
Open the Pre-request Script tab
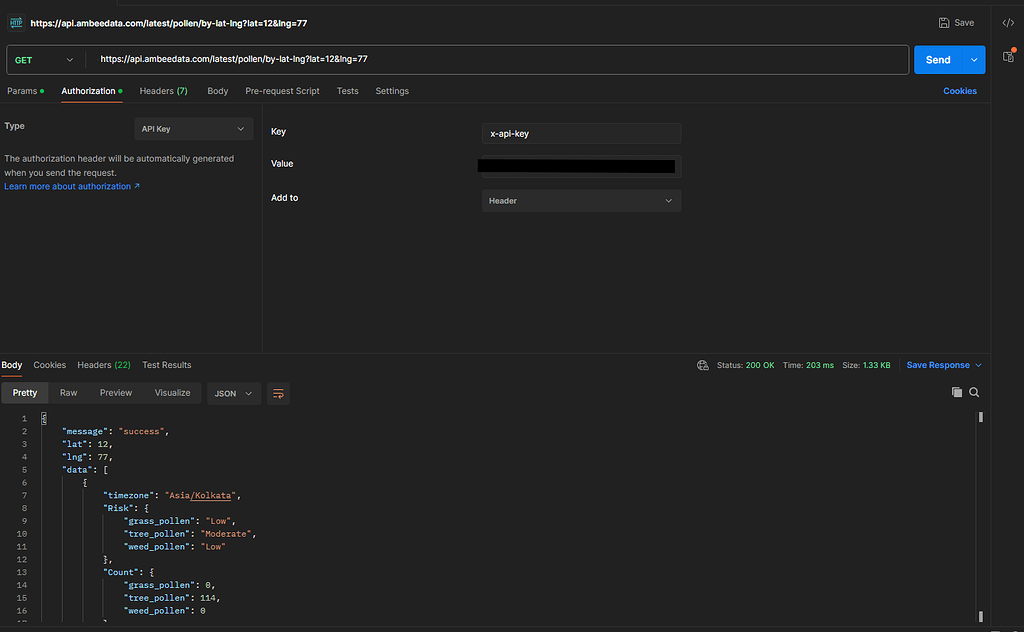[282, 90]
